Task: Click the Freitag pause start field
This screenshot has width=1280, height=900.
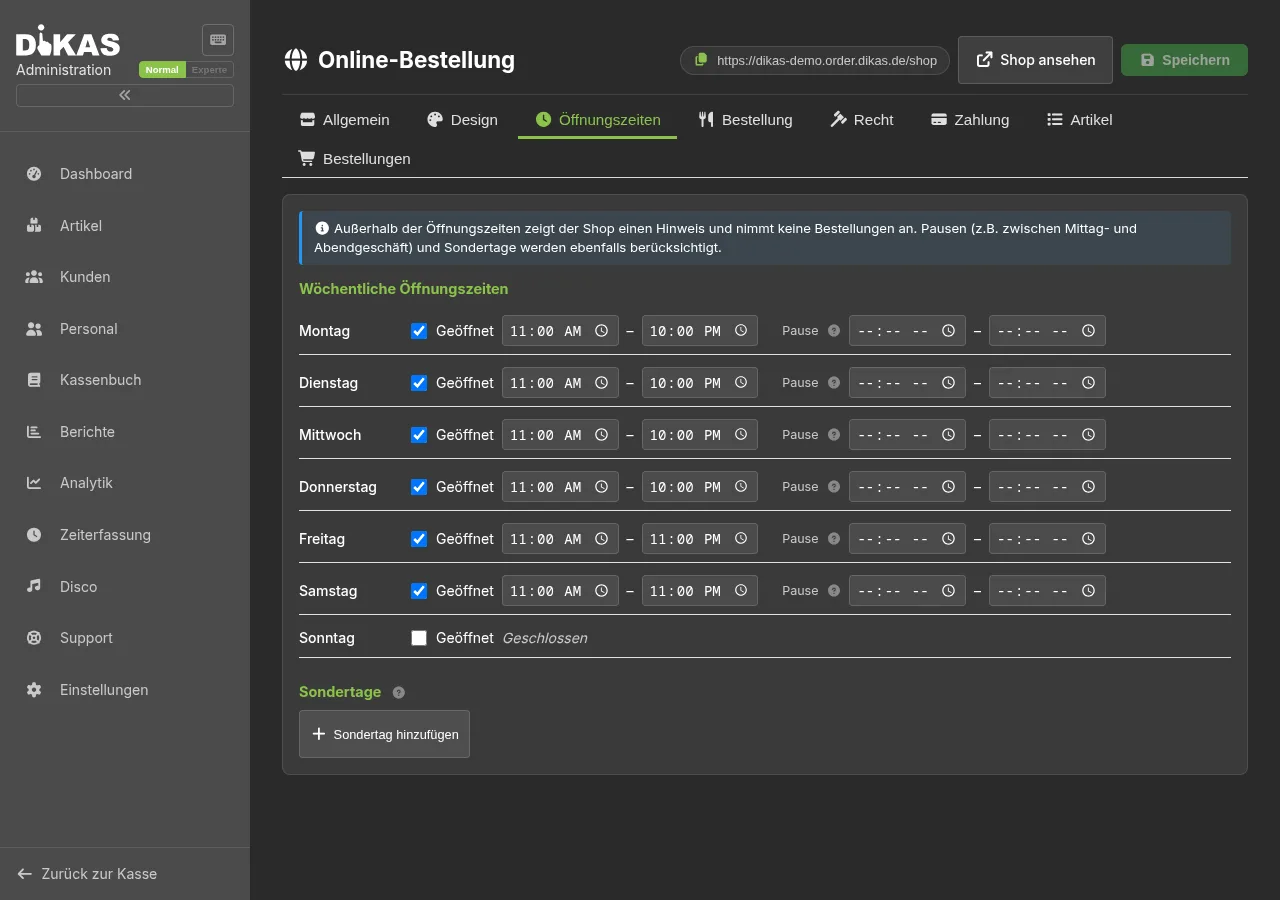Action: coord(907,539)
